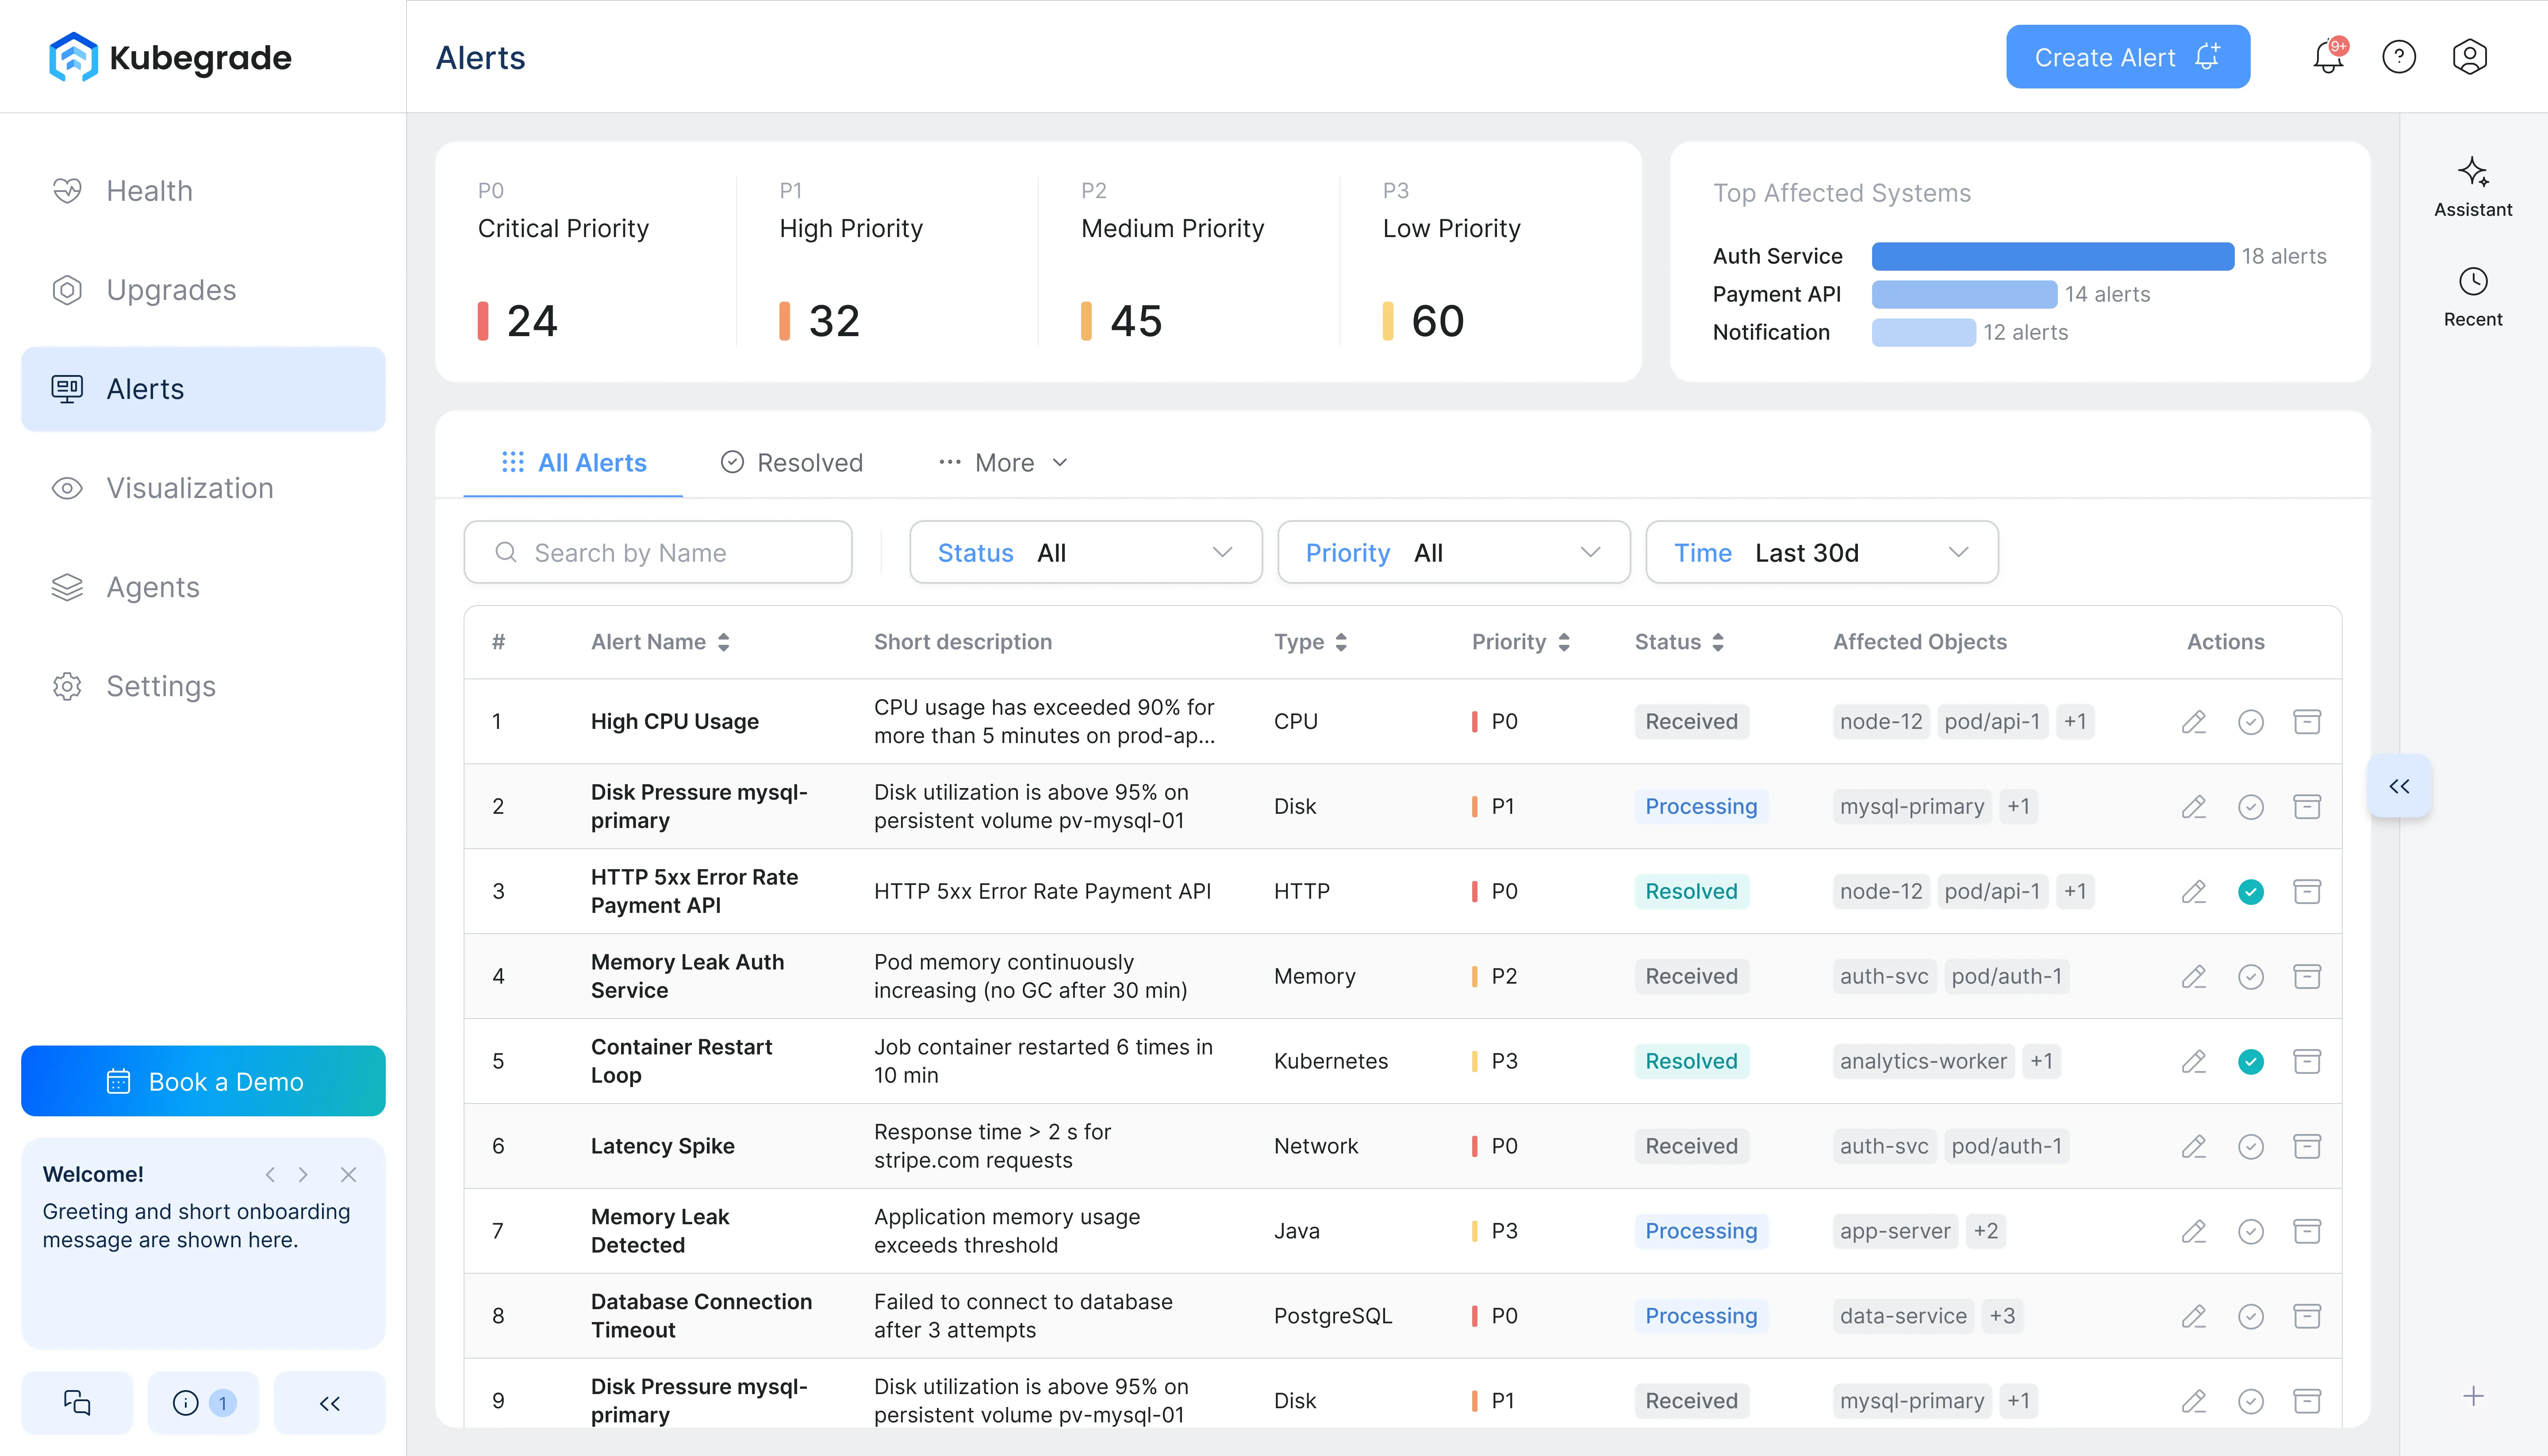The image size is (2548, 1456).
Task: Open the Priority filter dropdown
Action: pos(1454,552)
